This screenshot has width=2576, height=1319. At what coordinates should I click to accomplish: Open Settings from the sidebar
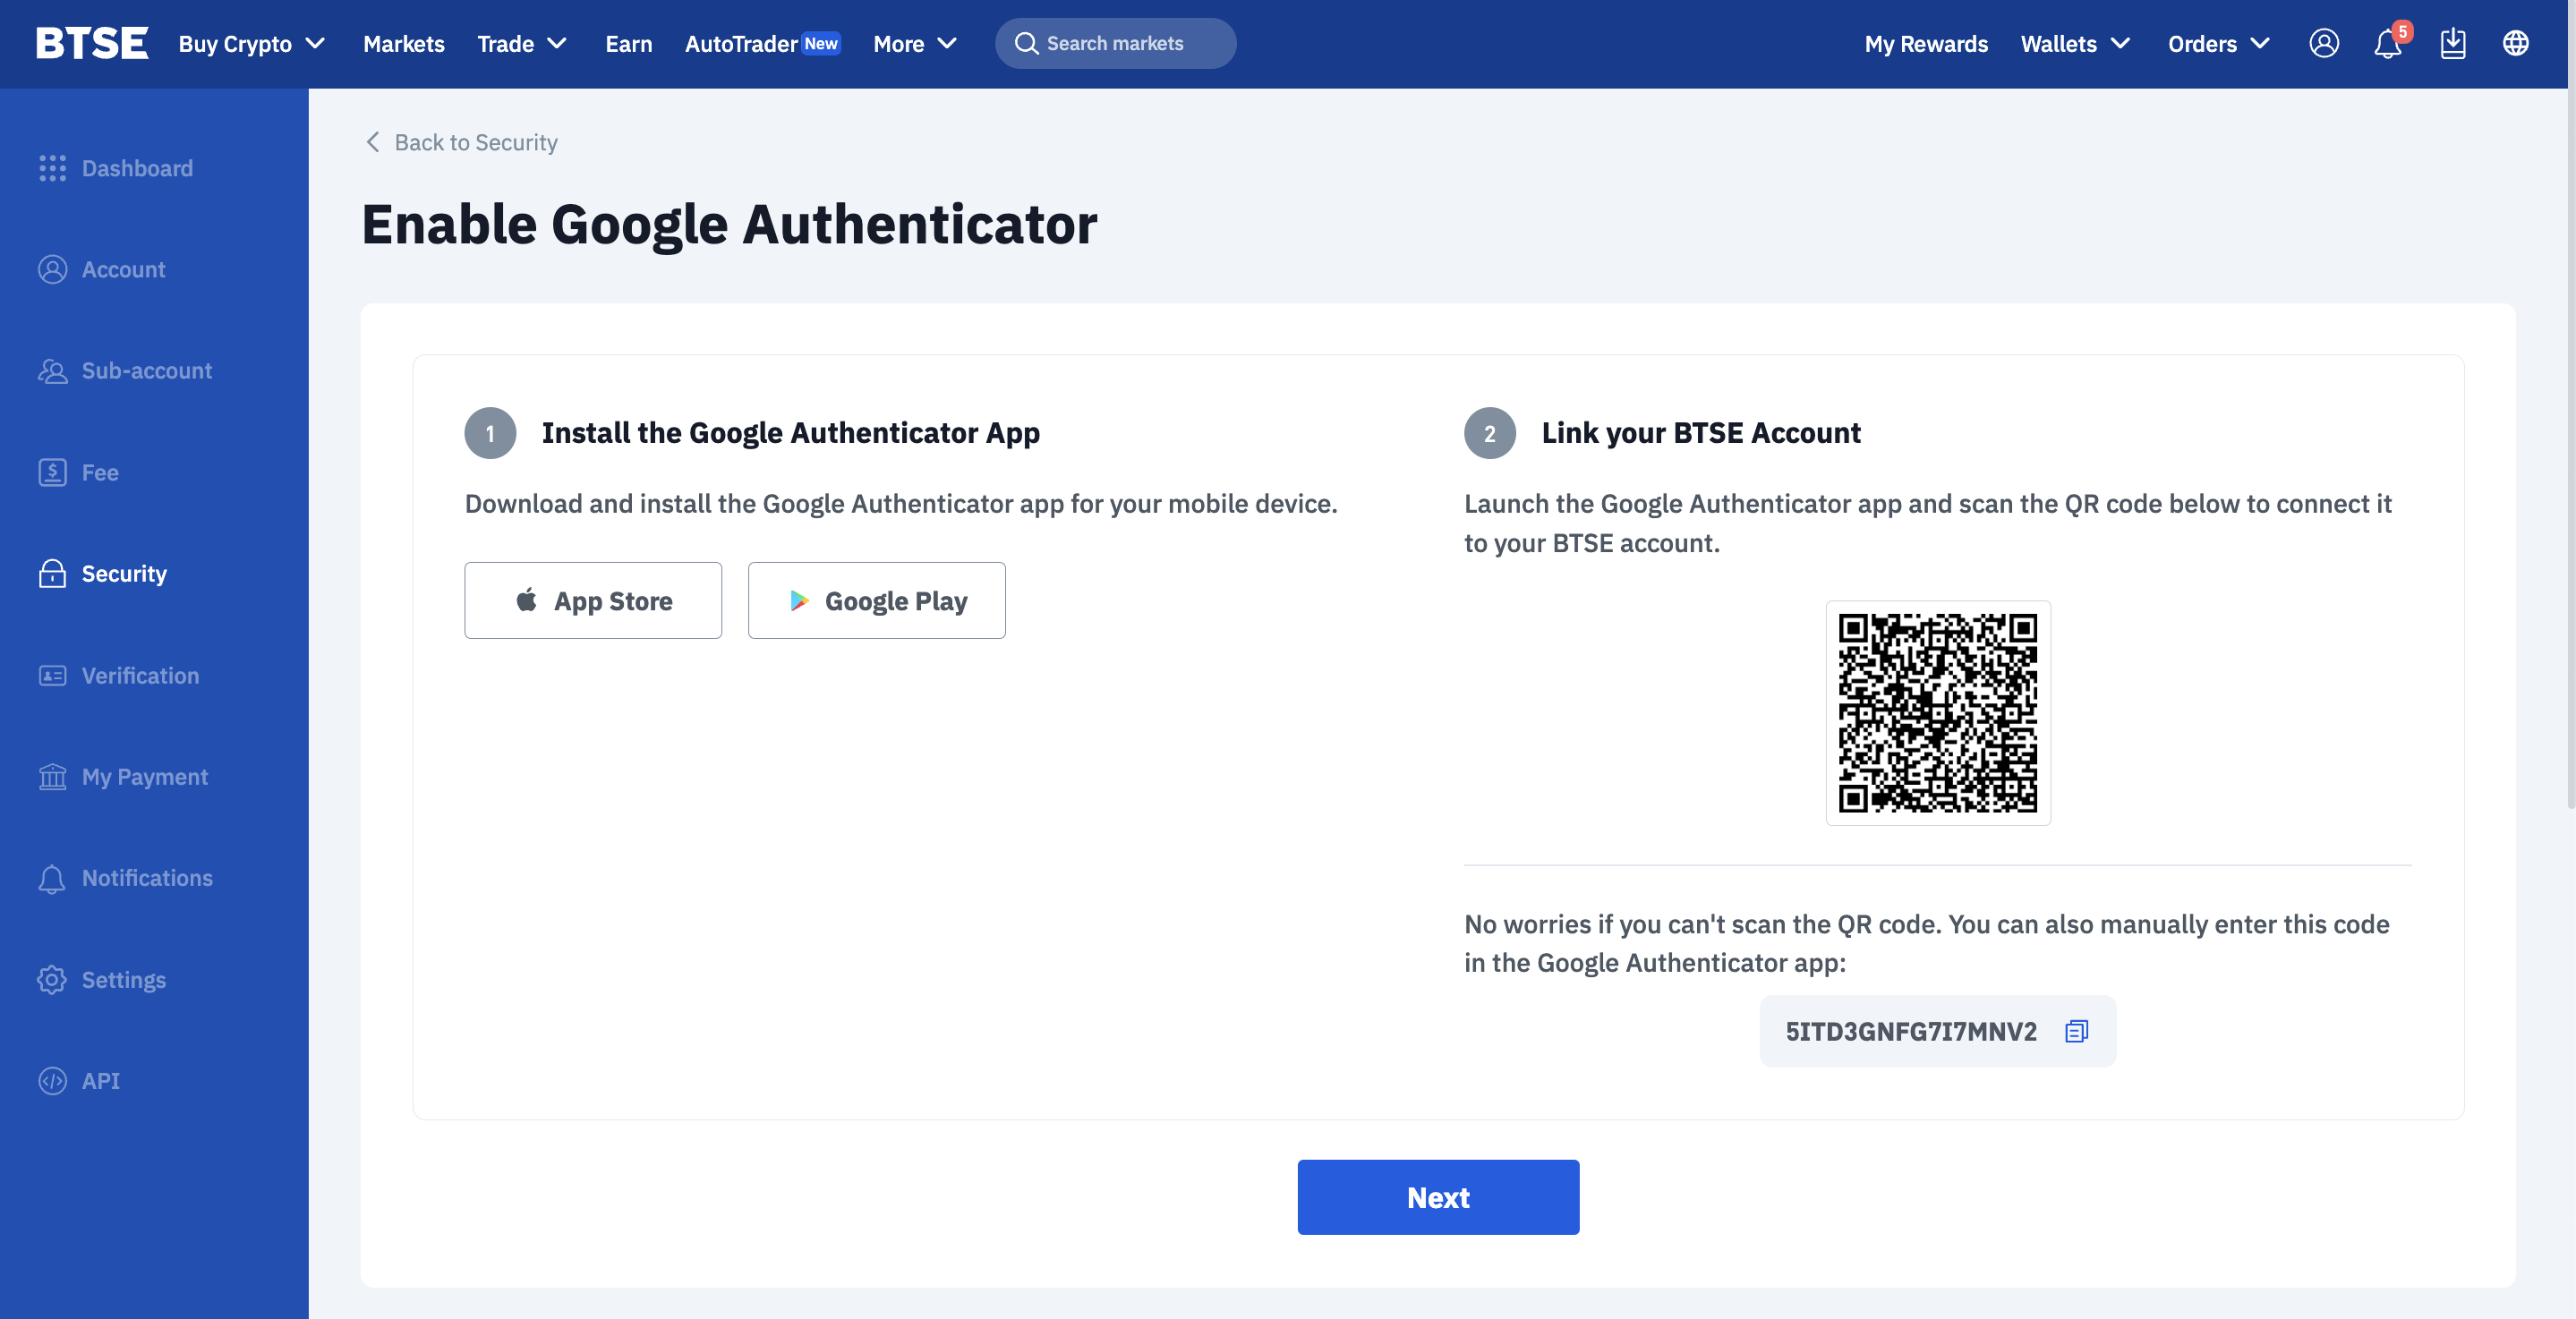[123, 980]
